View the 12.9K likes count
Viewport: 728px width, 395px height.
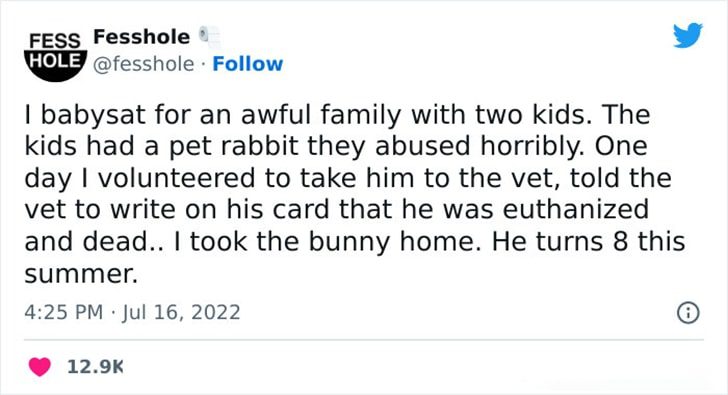(x=95, y=367)
